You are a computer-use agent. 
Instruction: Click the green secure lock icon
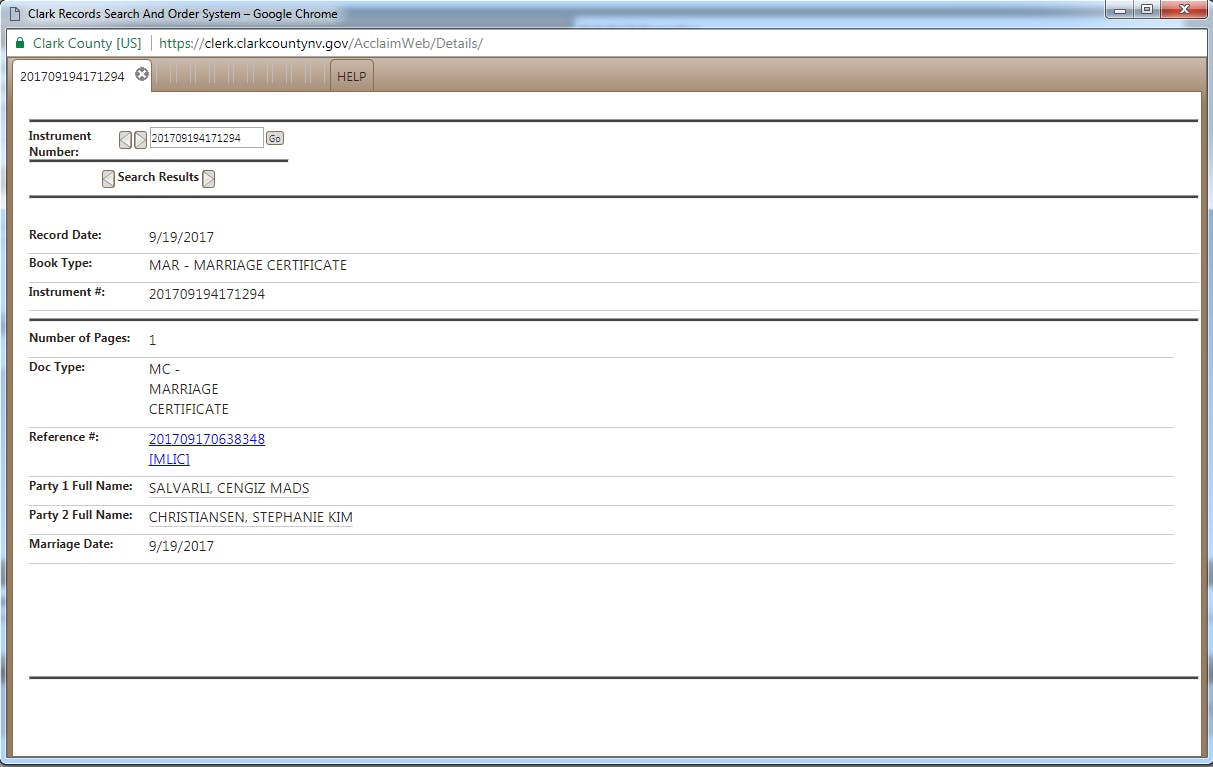pos(20,44)
